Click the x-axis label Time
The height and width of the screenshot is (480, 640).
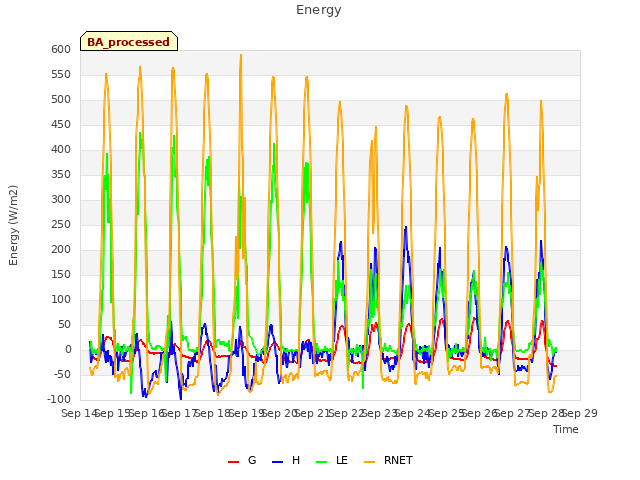pos(566,429)
